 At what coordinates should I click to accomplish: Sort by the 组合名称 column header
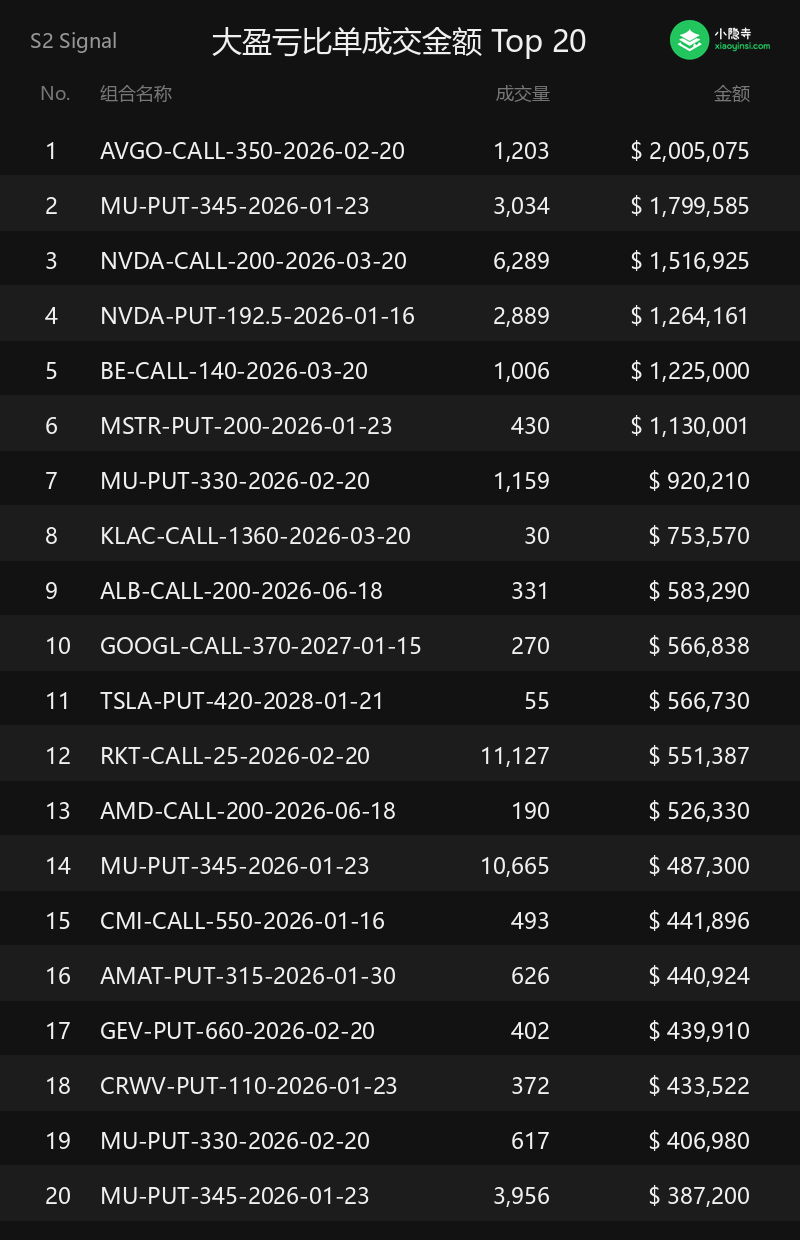click(x=136, y=94)
